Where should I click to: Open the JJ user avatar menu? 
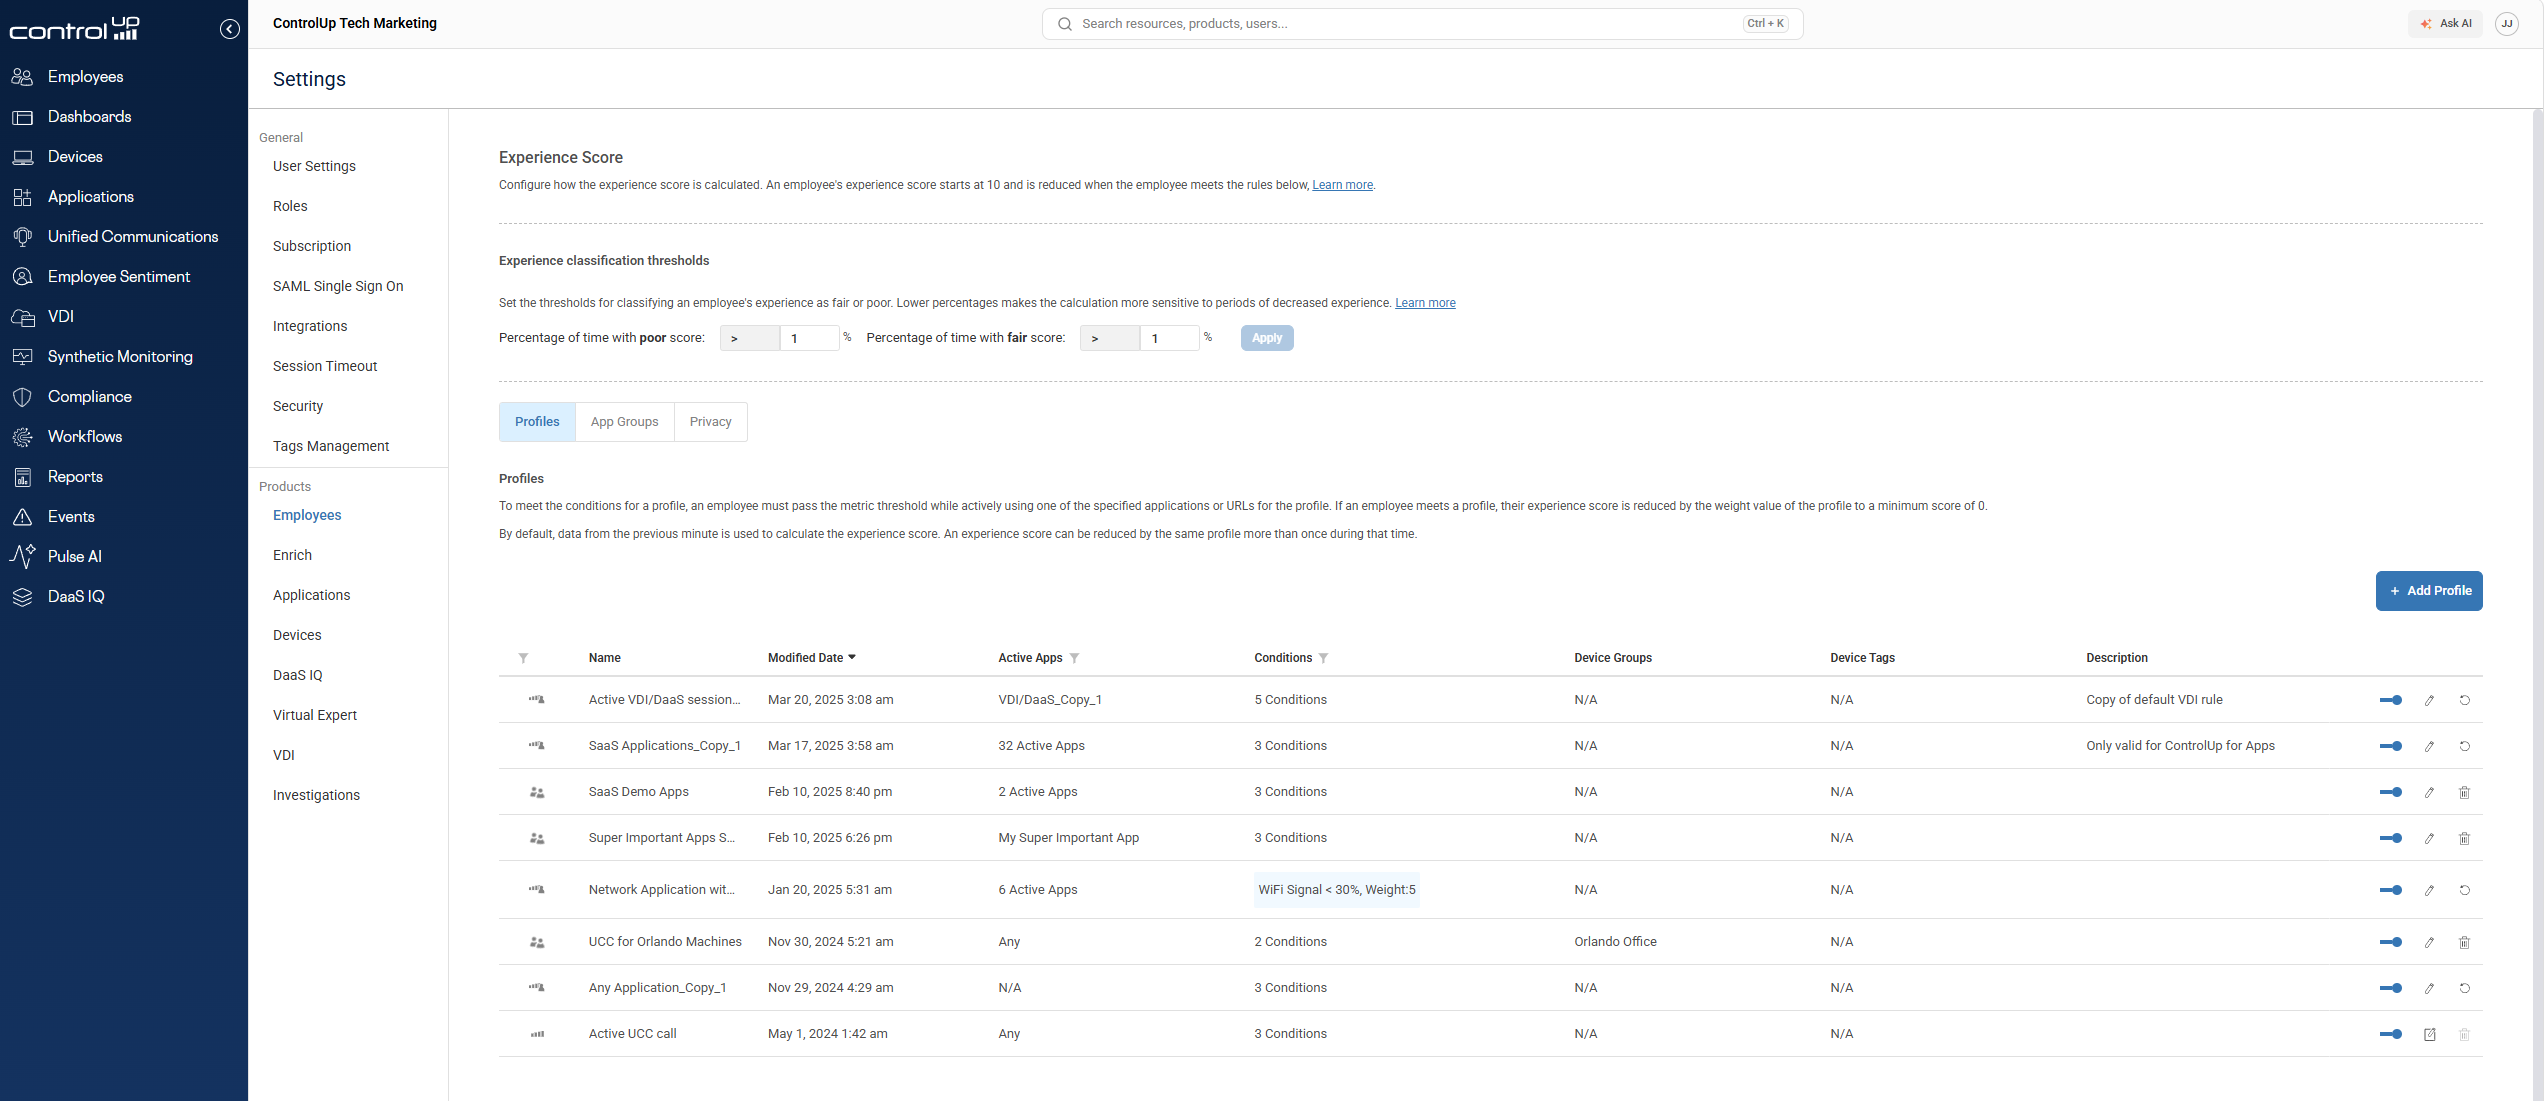coord(2507,24)
